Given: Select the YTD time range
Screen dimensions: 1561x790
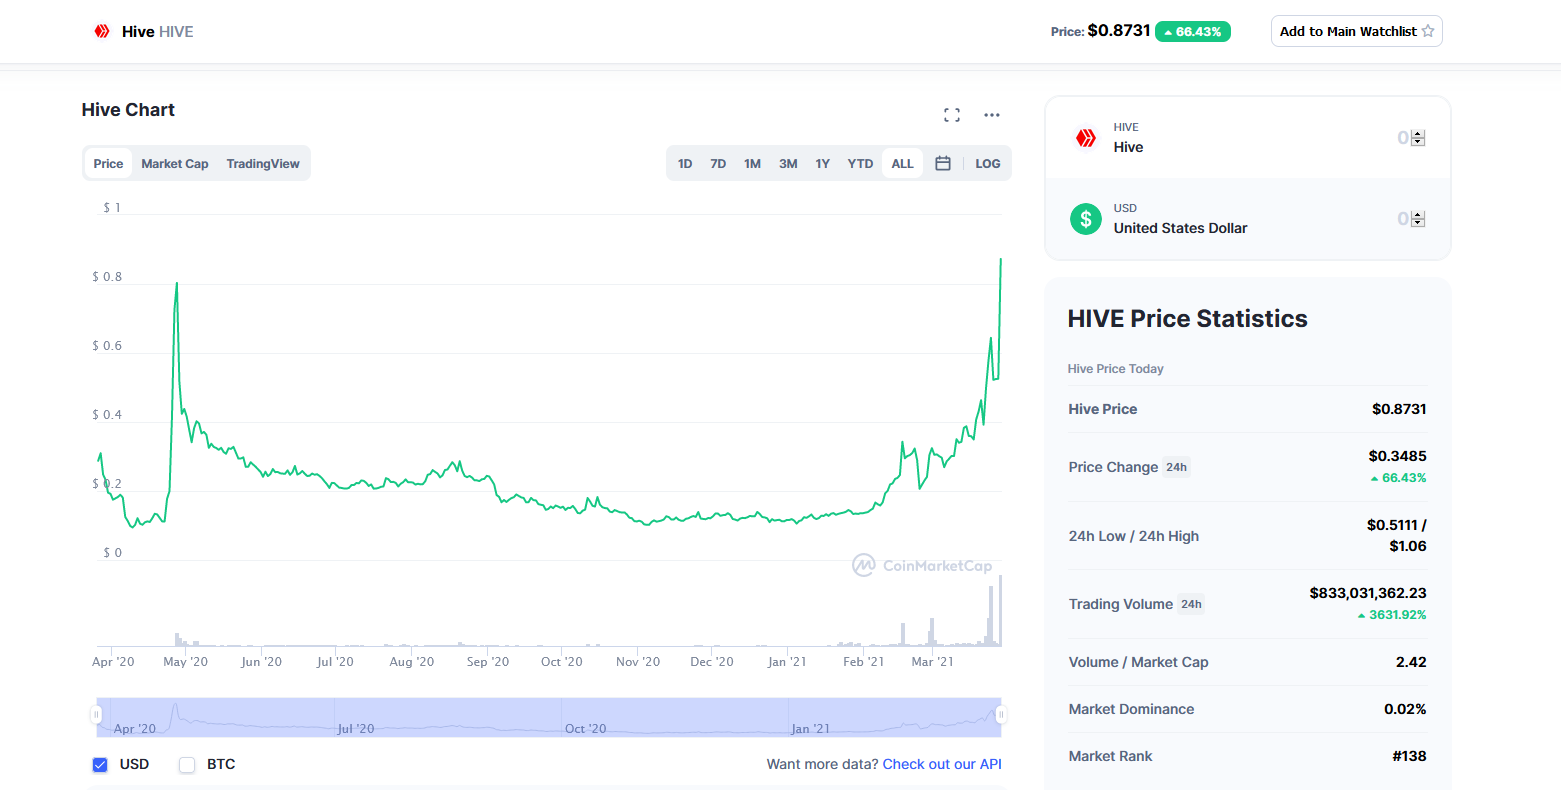Looking at the screenshot, I should tap(860, 163).
